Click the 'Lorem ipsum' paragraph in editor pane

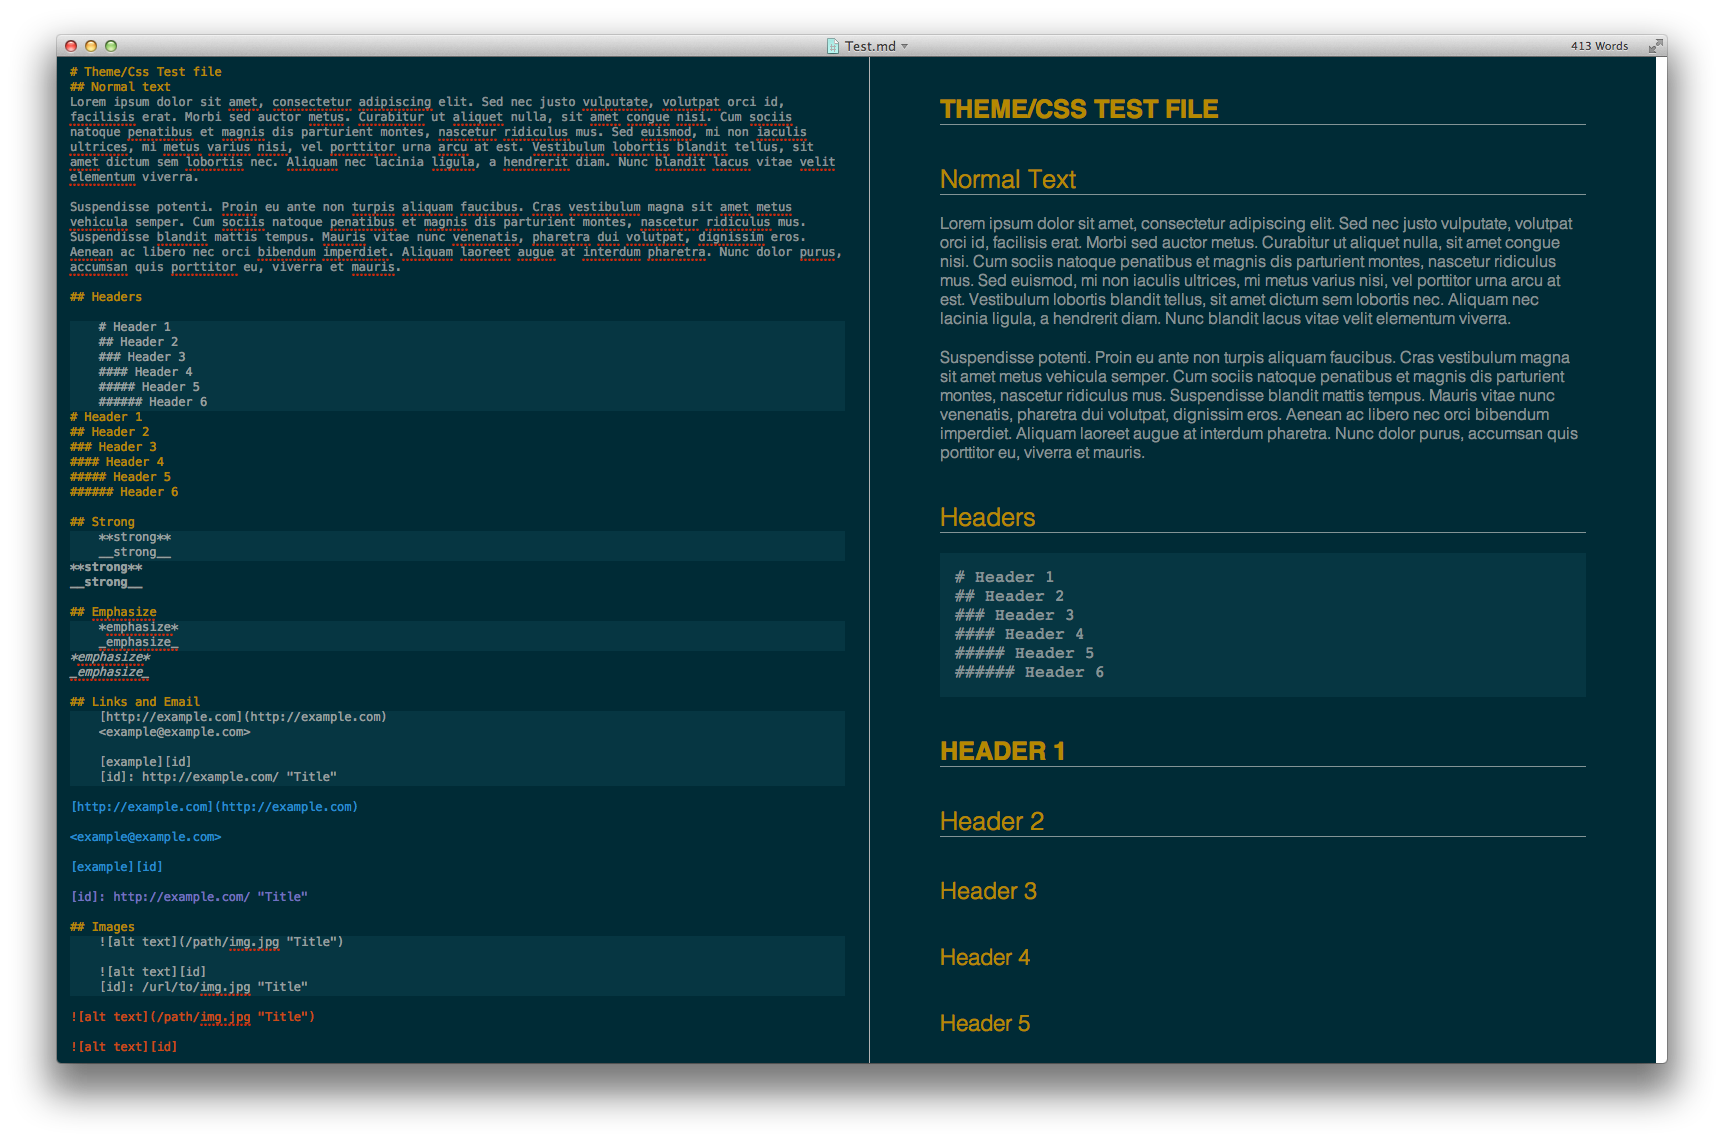click(453, 139)
